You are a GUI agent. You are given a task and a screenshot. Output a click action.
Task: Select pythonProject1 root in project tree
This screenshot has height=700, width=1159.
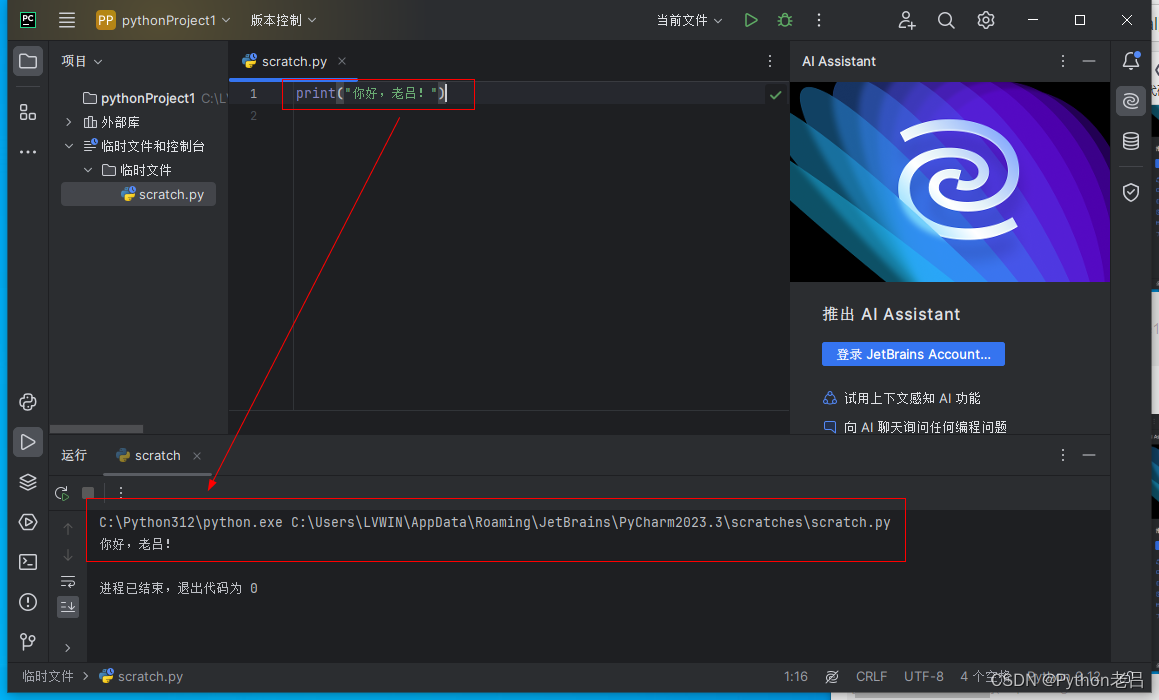(x=148, y=98)
